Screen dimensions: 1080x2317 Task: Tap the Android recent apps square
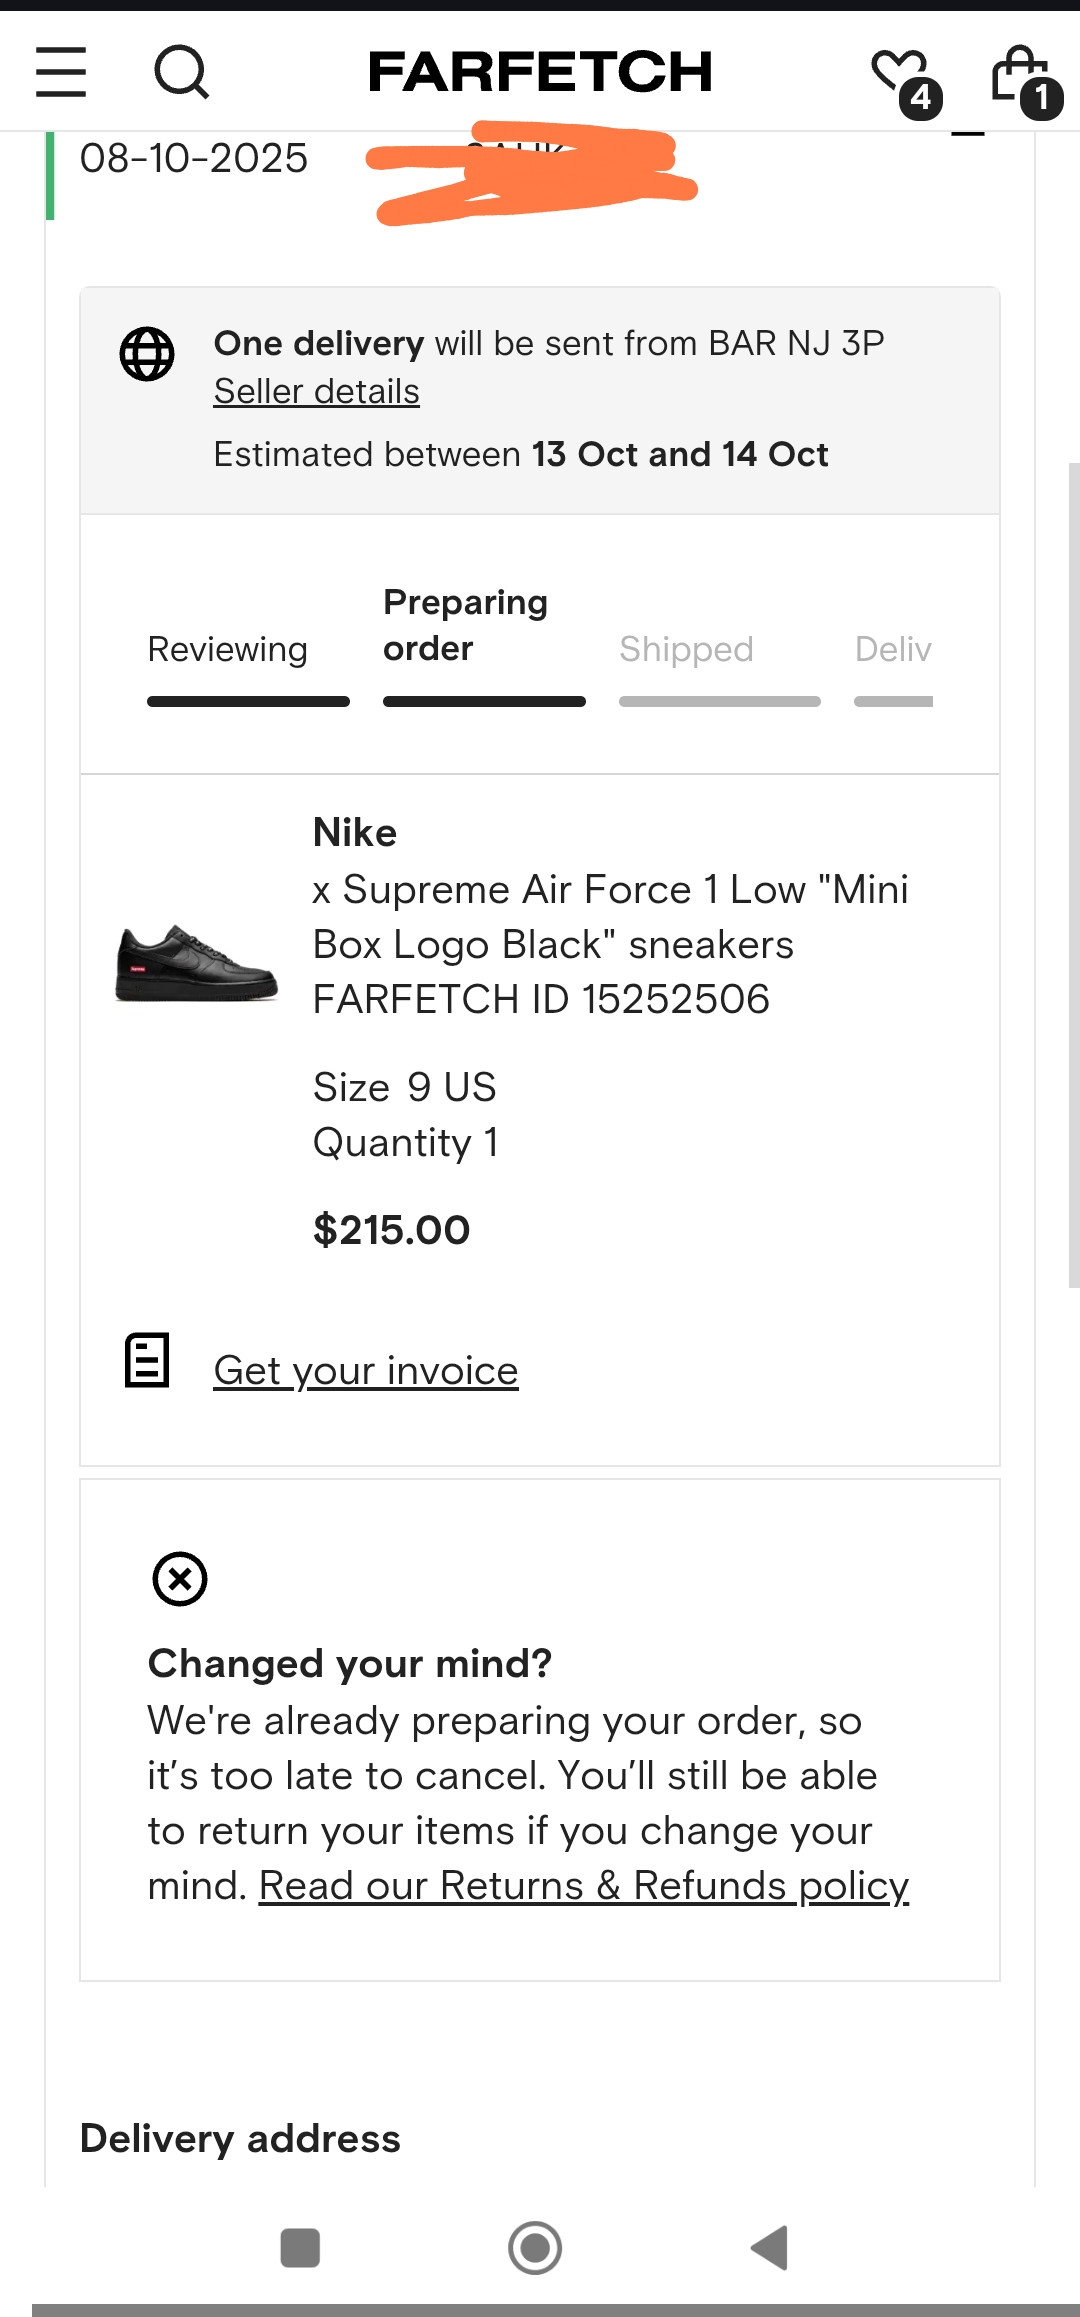(x=300, y=2248)
